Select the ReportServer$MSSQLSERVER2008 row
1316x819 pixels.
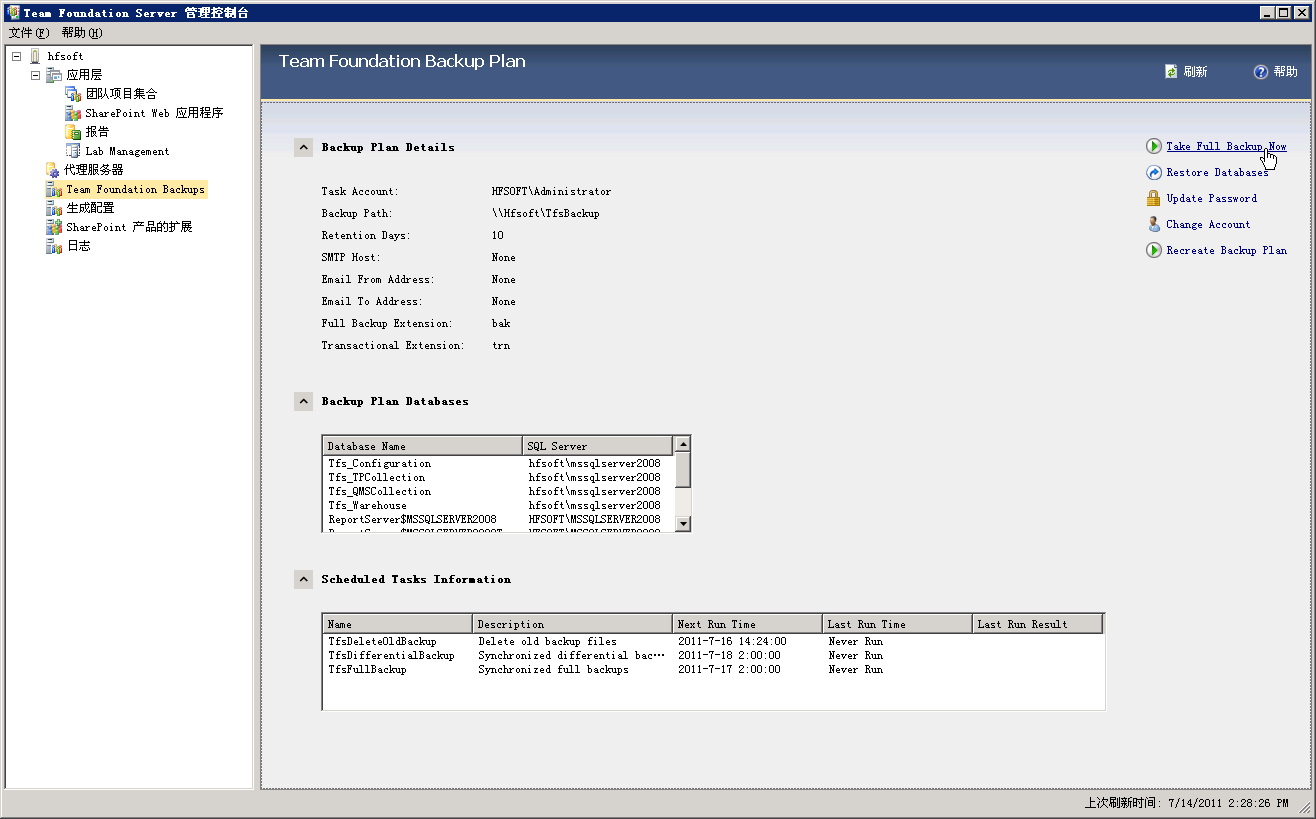pyautogui.click(x=497, y=520)
